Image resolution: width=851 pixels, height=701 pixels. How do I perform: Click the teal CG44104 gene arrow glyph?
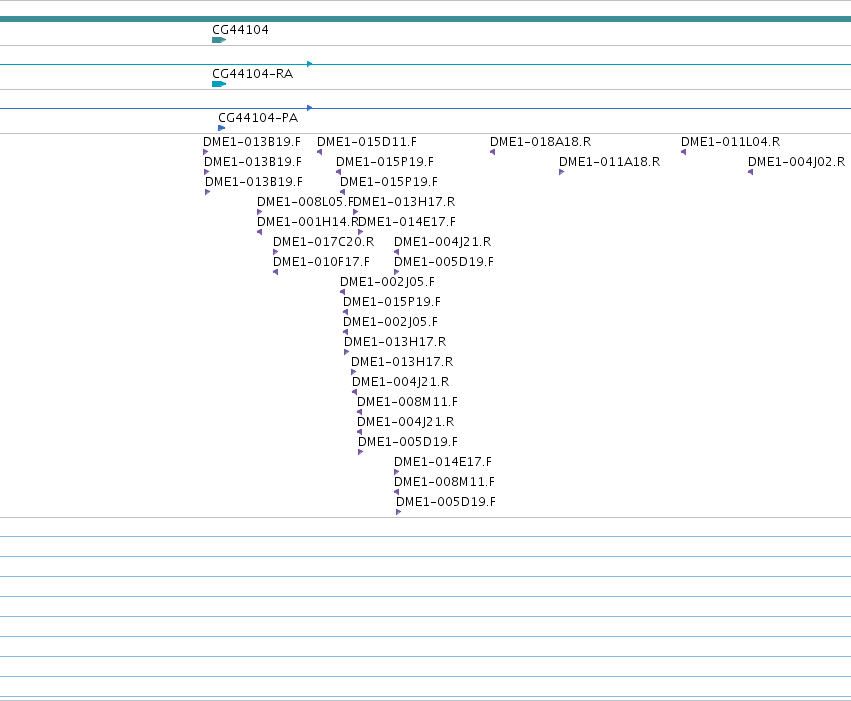[x=219, y=40]
